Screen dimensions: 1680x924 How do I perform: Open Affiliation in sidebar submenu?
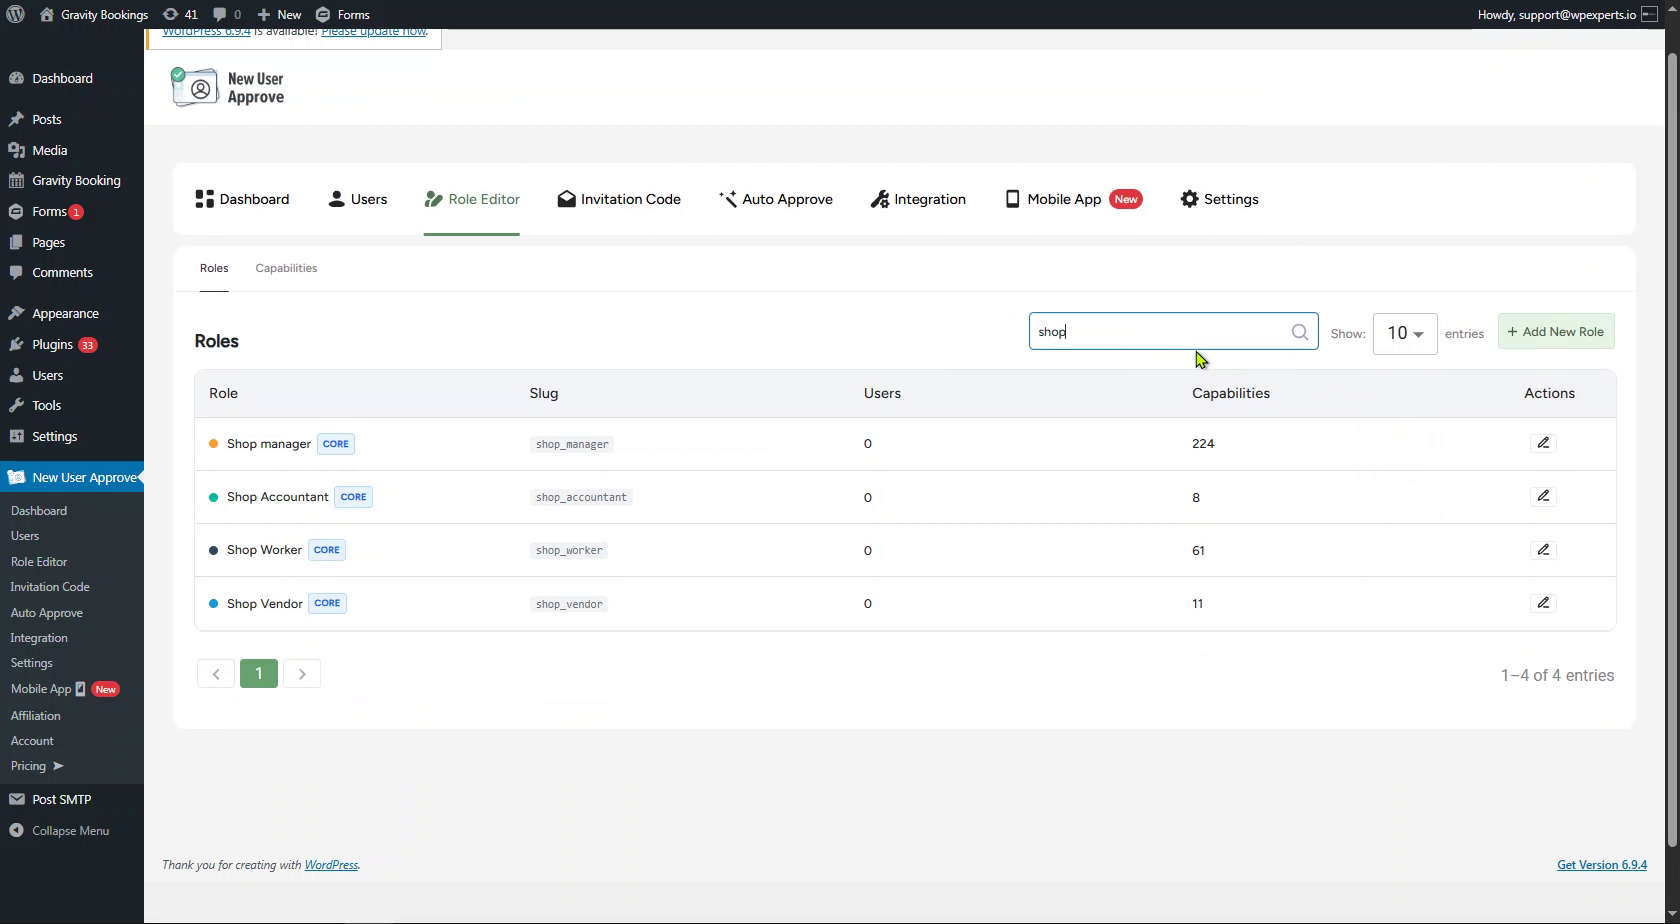click(x=35, y=716)
